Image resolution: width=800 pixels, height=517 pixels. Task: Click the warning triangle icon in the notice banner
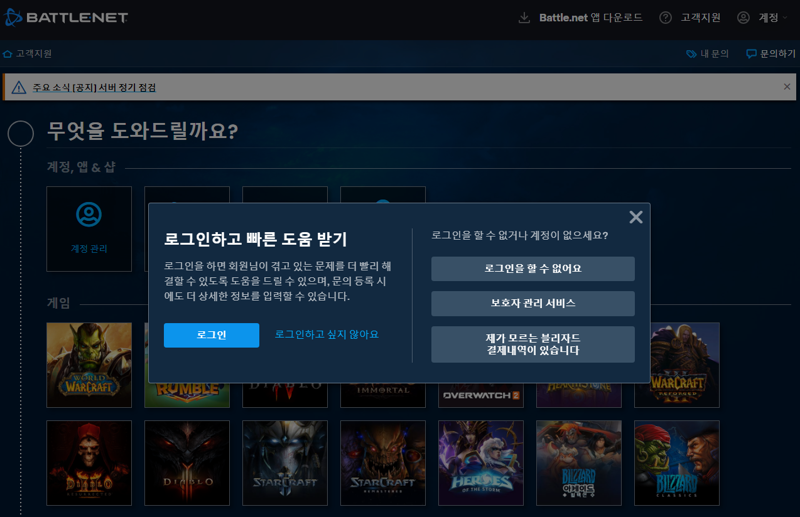(19, 87)
